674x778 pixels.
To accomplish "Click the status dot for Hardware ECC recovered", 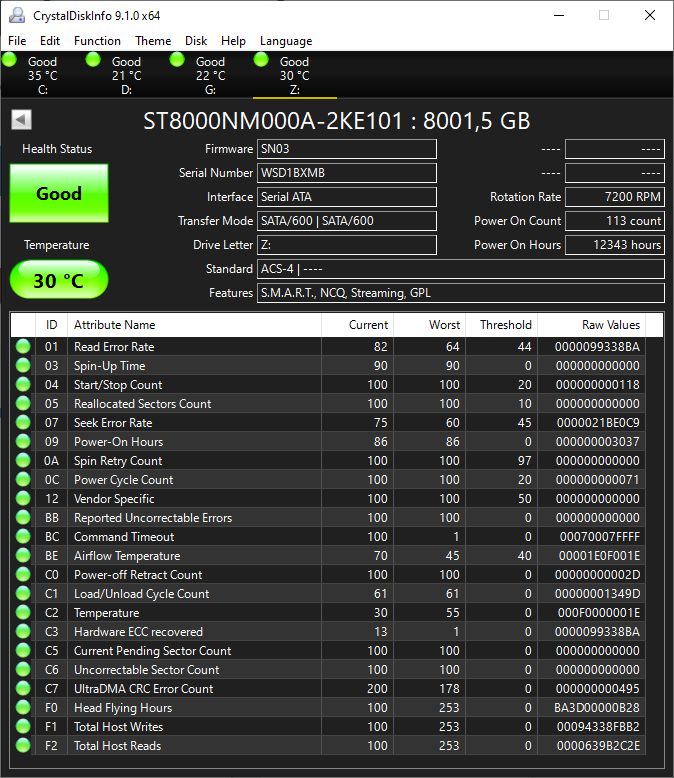I will (23, 632).
